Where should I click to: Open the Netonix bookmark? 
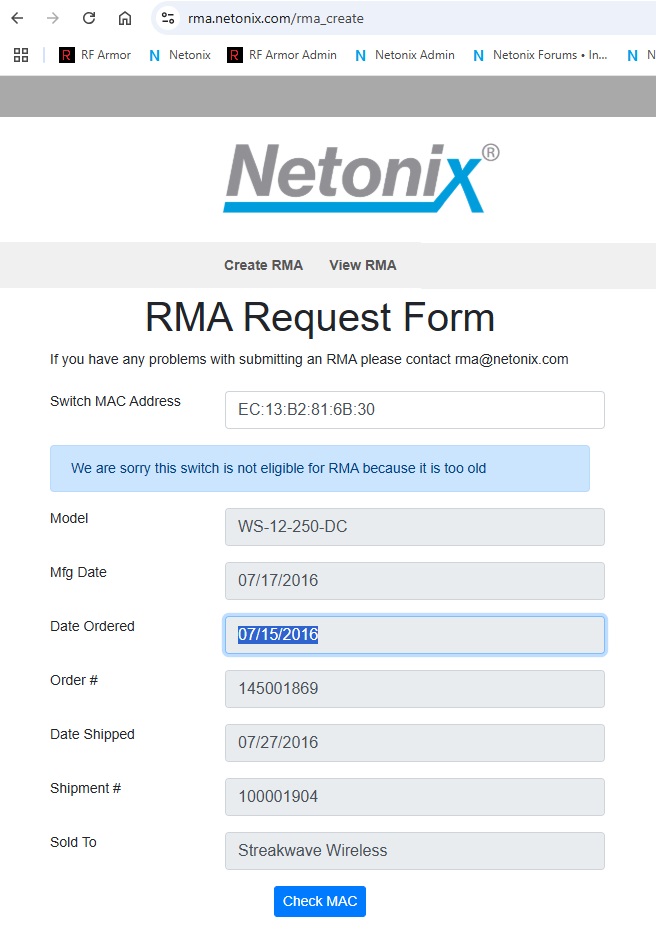pos(180,55)
